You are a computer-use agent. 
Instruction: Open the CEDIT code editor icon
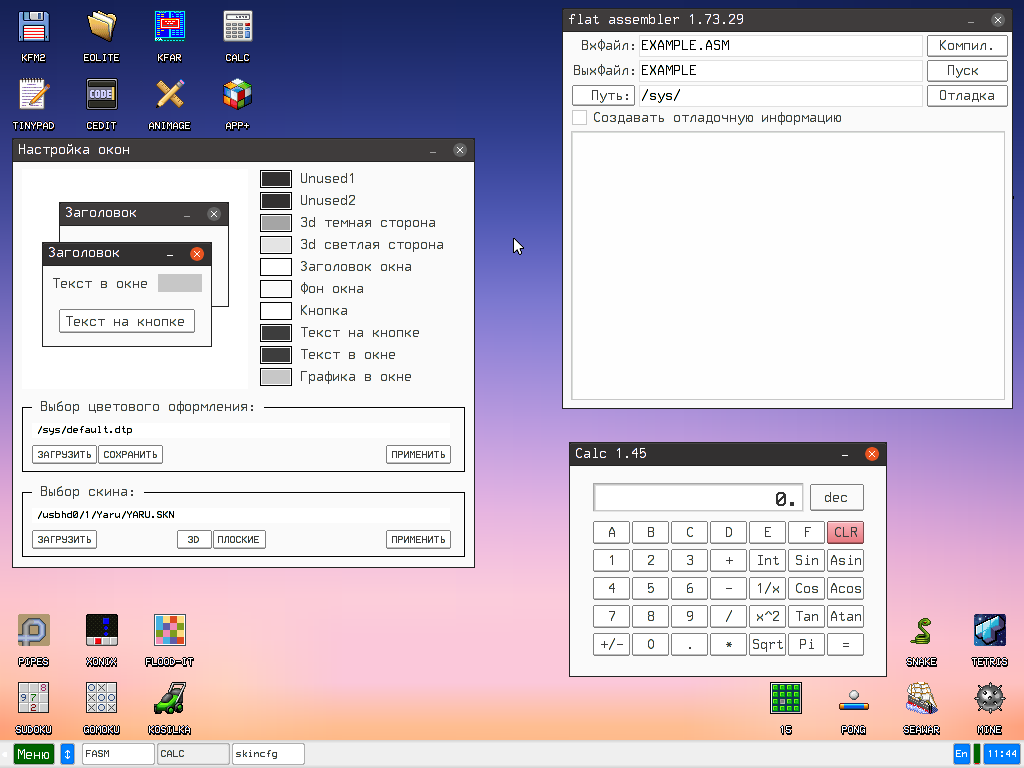coord(101,96)
